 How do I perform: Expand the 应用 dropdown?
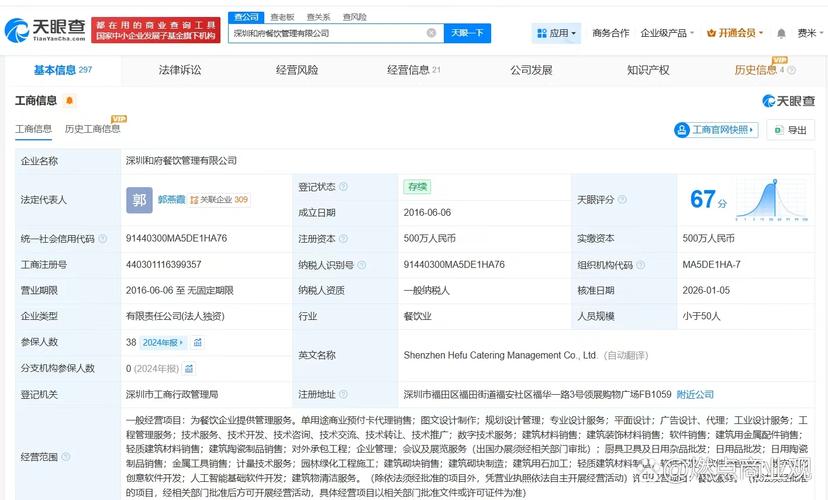coord(556,33)
